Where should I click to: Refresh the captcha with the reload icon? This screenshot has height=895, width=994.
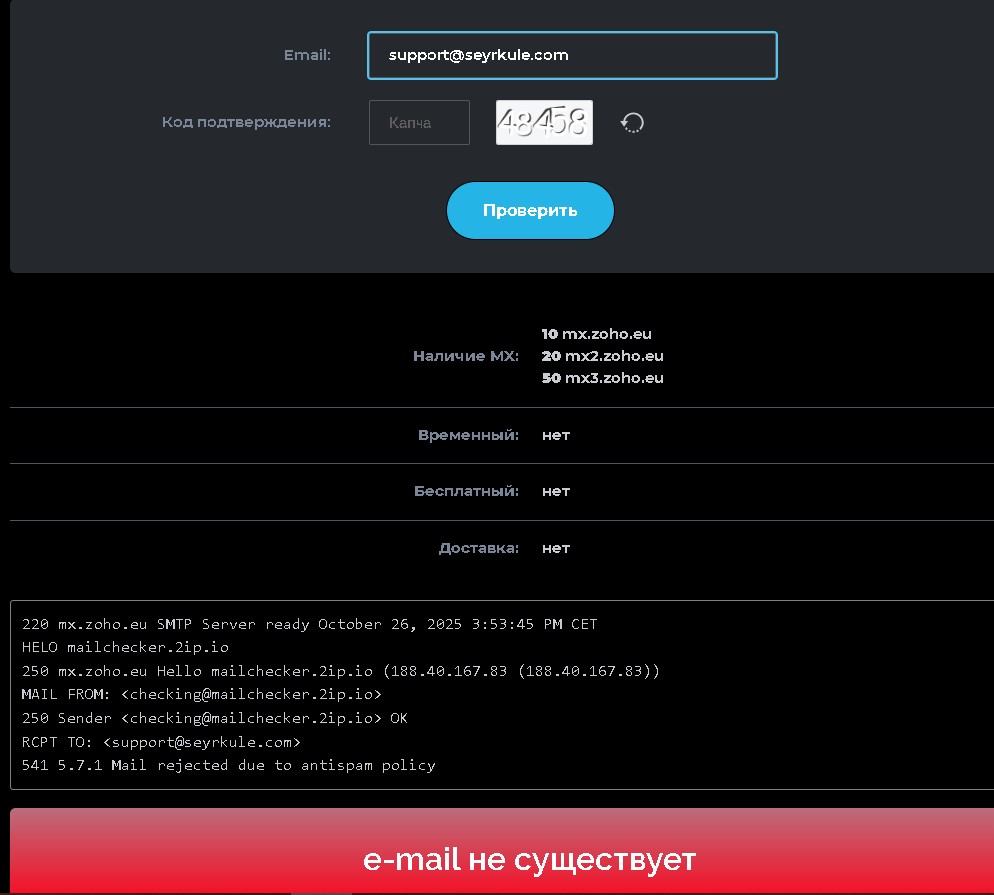point(632,123)
